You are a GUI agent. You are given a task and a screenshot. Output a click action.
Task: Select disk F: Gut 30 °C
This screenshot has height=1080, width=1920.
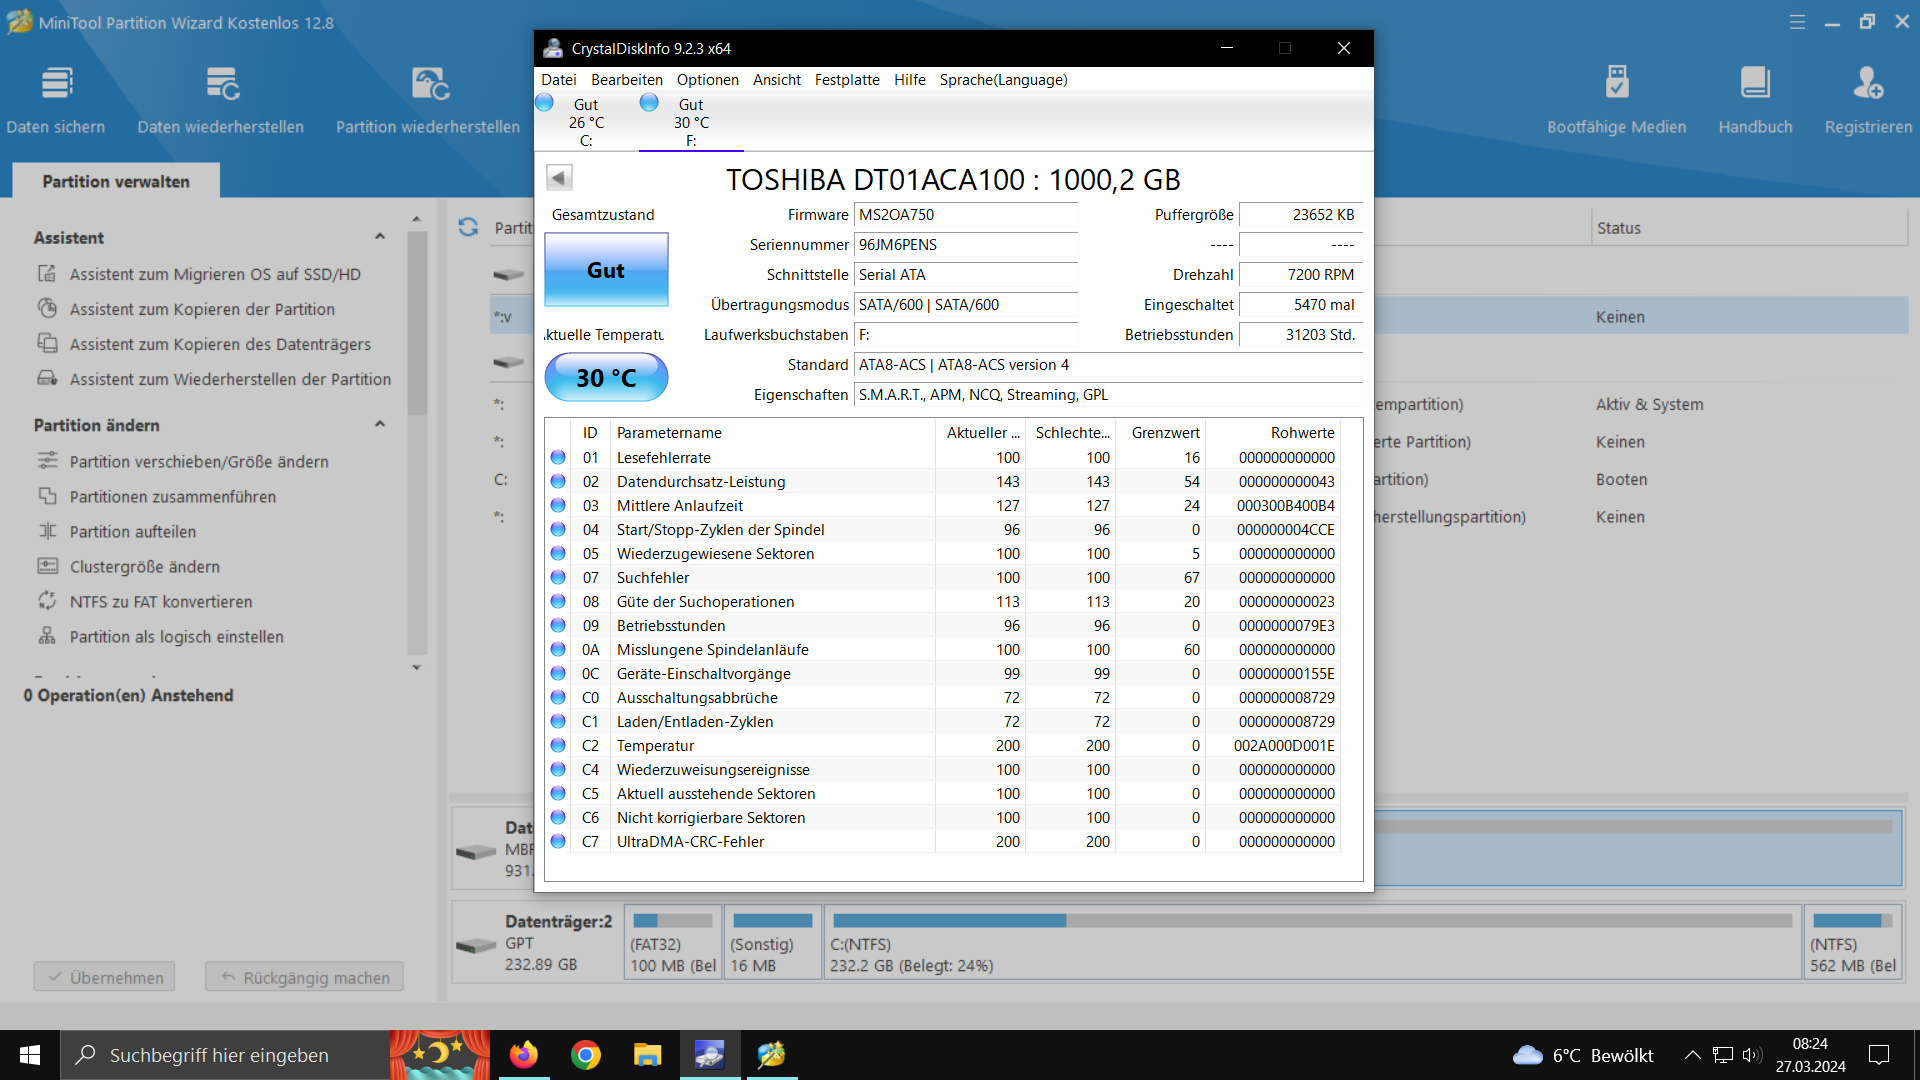pos(690,122)
